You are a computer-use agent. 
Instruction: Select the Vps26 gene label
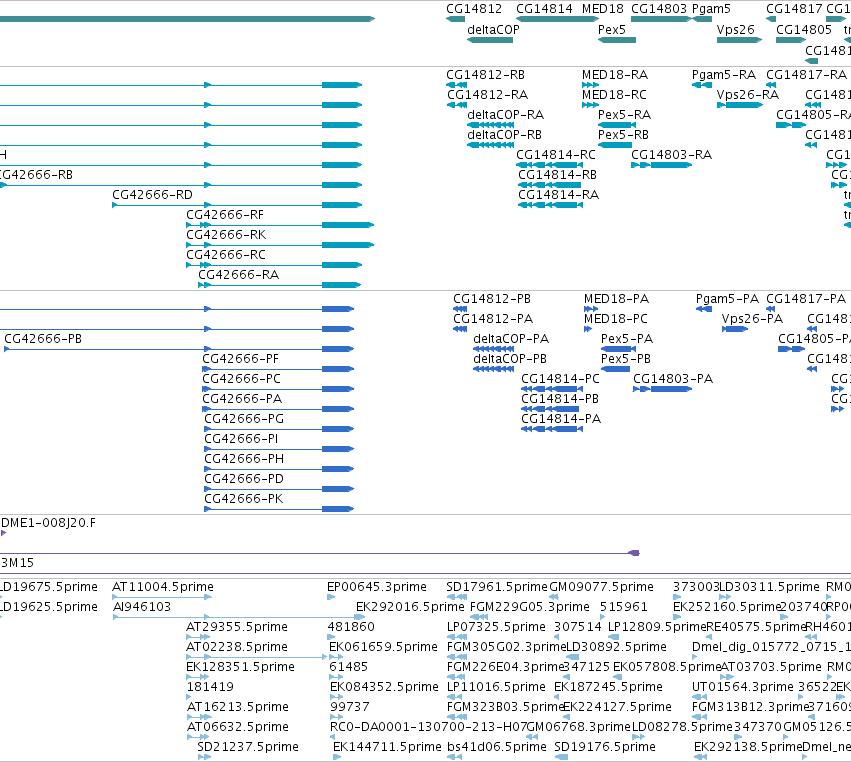[x=735, y=30]
